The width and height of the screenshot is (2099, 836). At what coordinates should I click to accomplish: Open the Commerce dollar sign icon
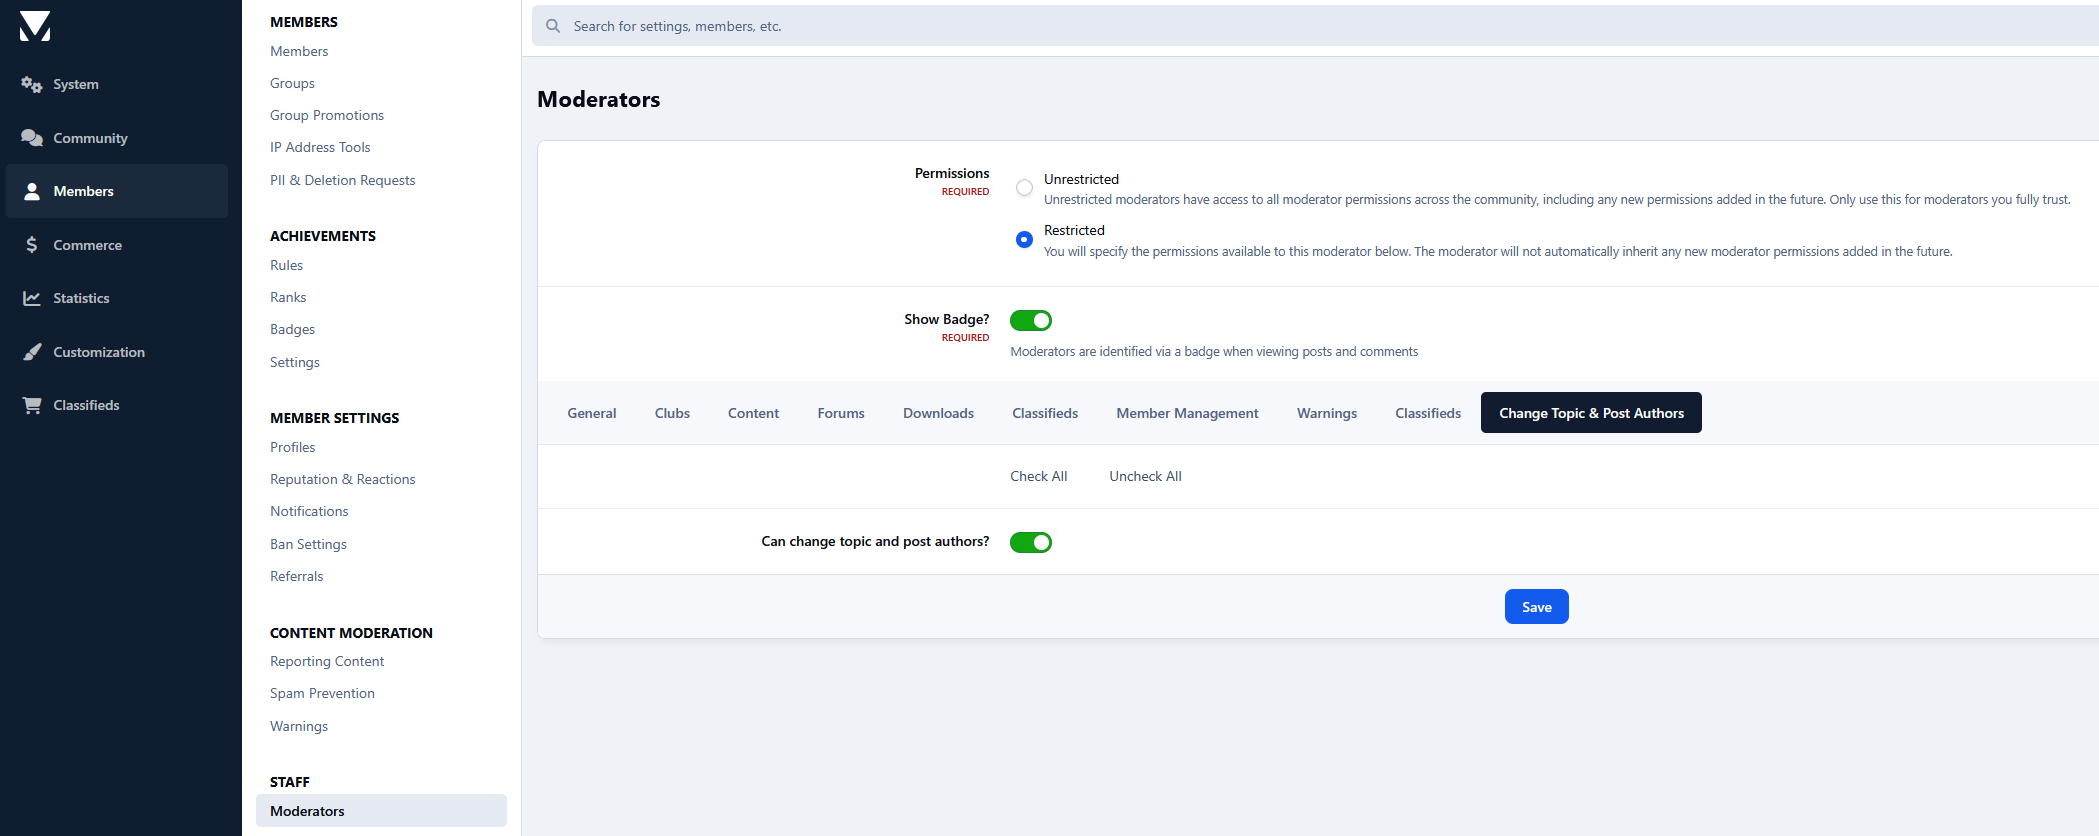point(32,245)
